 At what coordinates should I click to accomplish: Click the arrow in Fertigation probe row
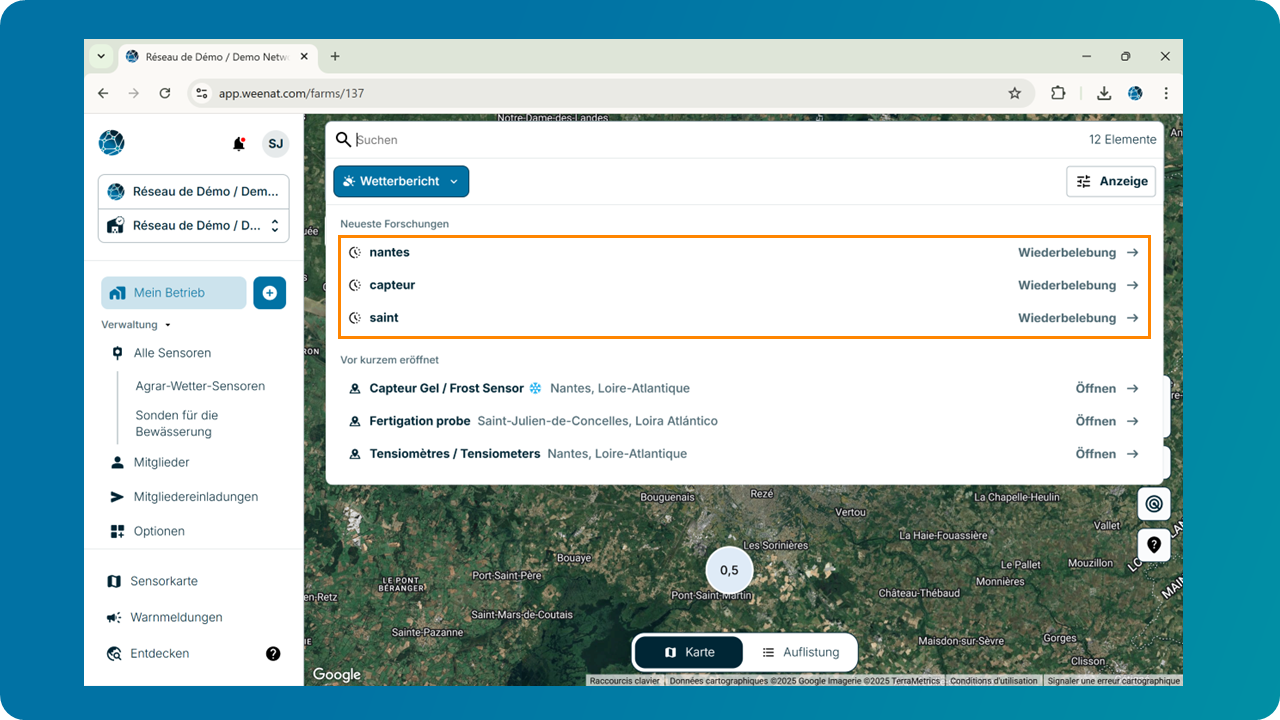(1132, 421)
